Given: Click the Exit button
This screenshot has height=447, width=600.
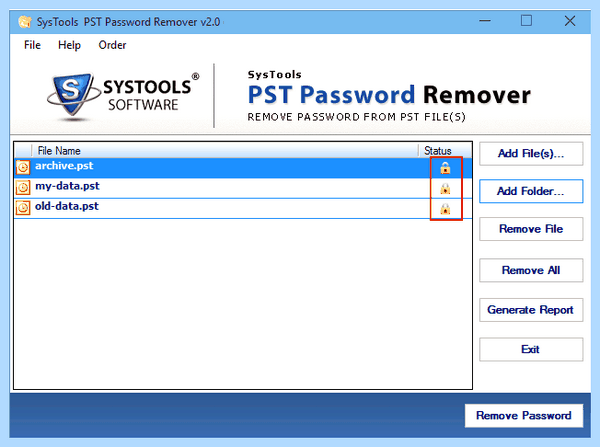Looking at the screenshot, I should pyautogui.click(x=531, y=349).
